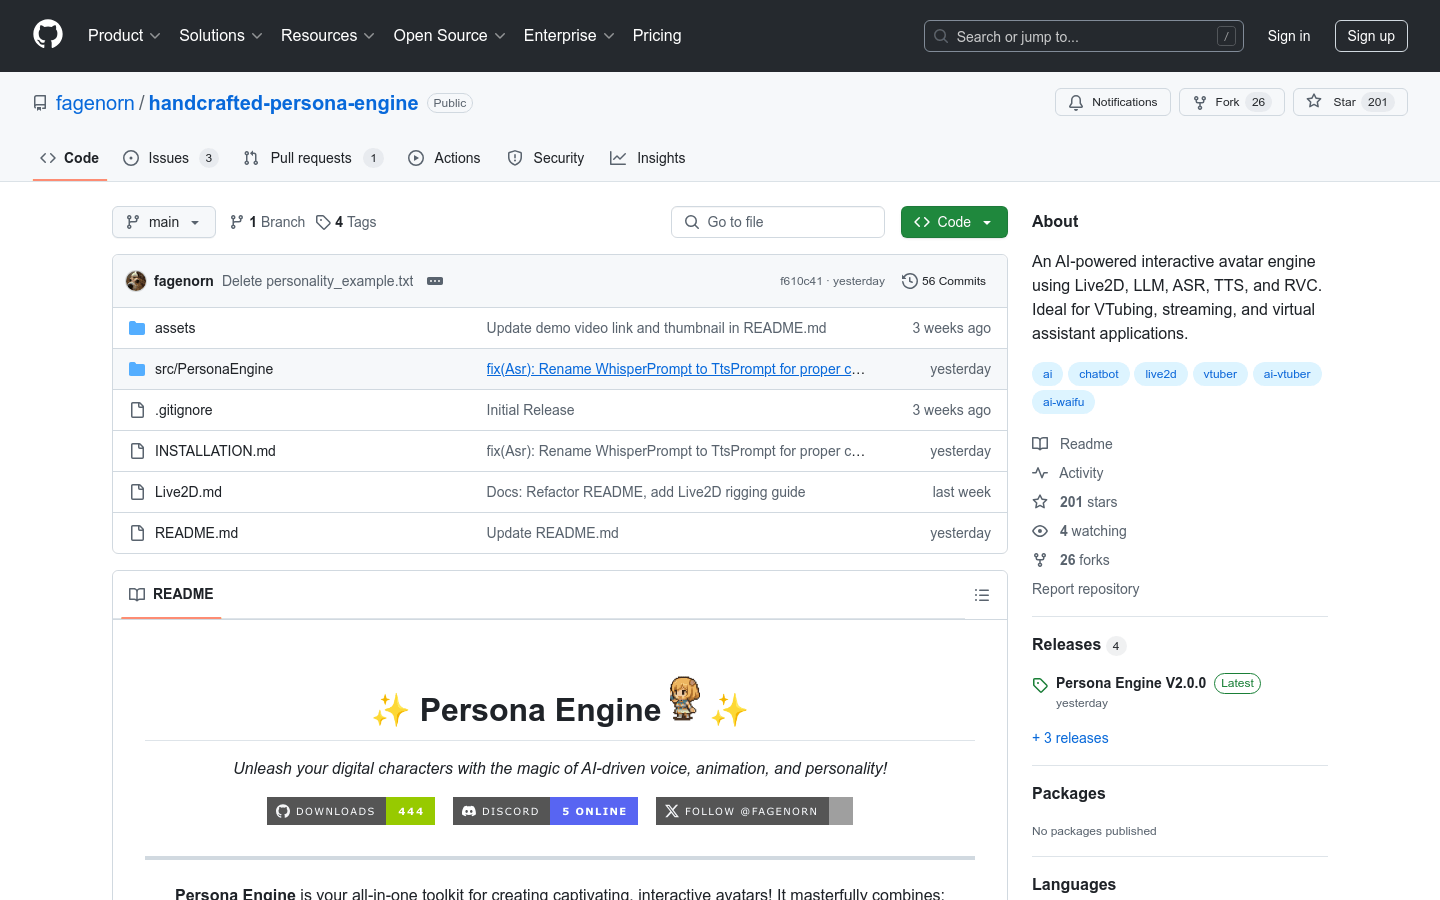
Task: Filter by the ai topic tag
Action: coord(1048,374)
